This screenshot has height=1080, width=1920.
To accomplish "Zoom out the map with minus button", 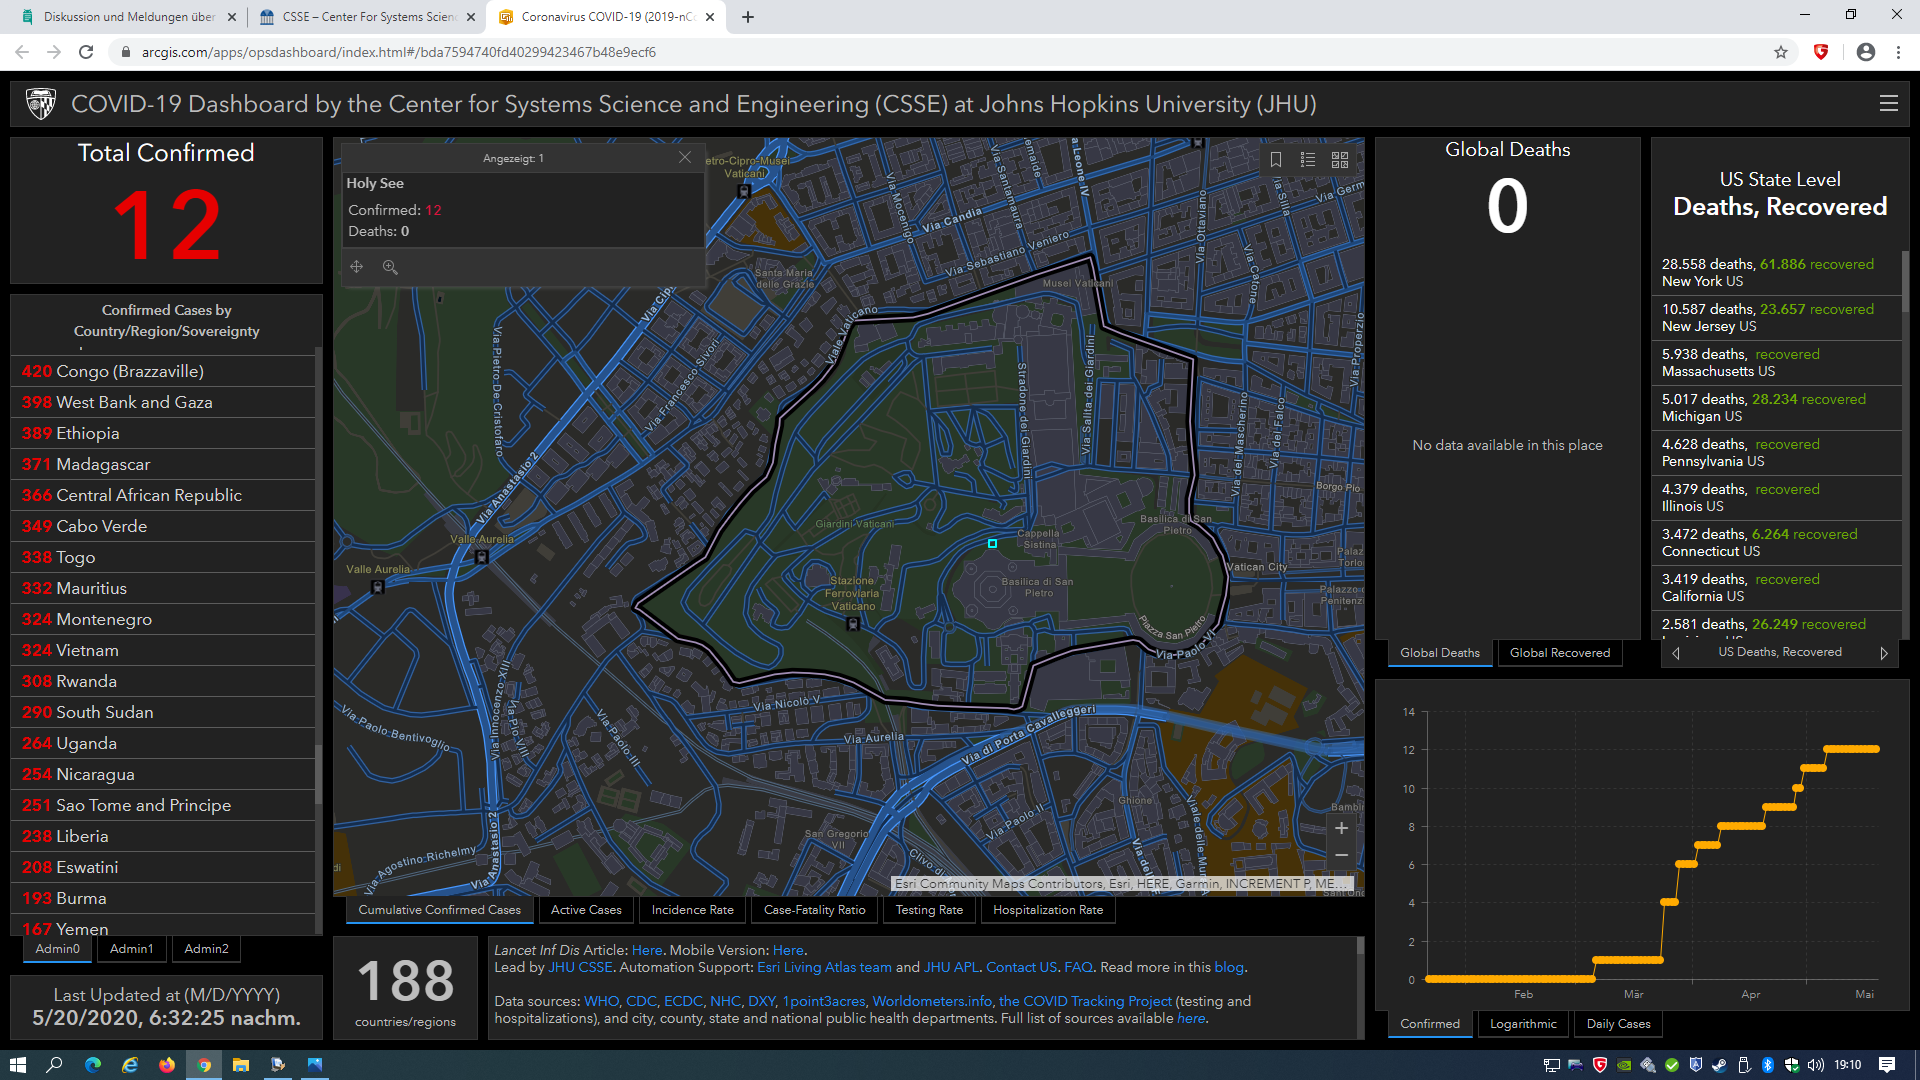I will pos(1342,855).
